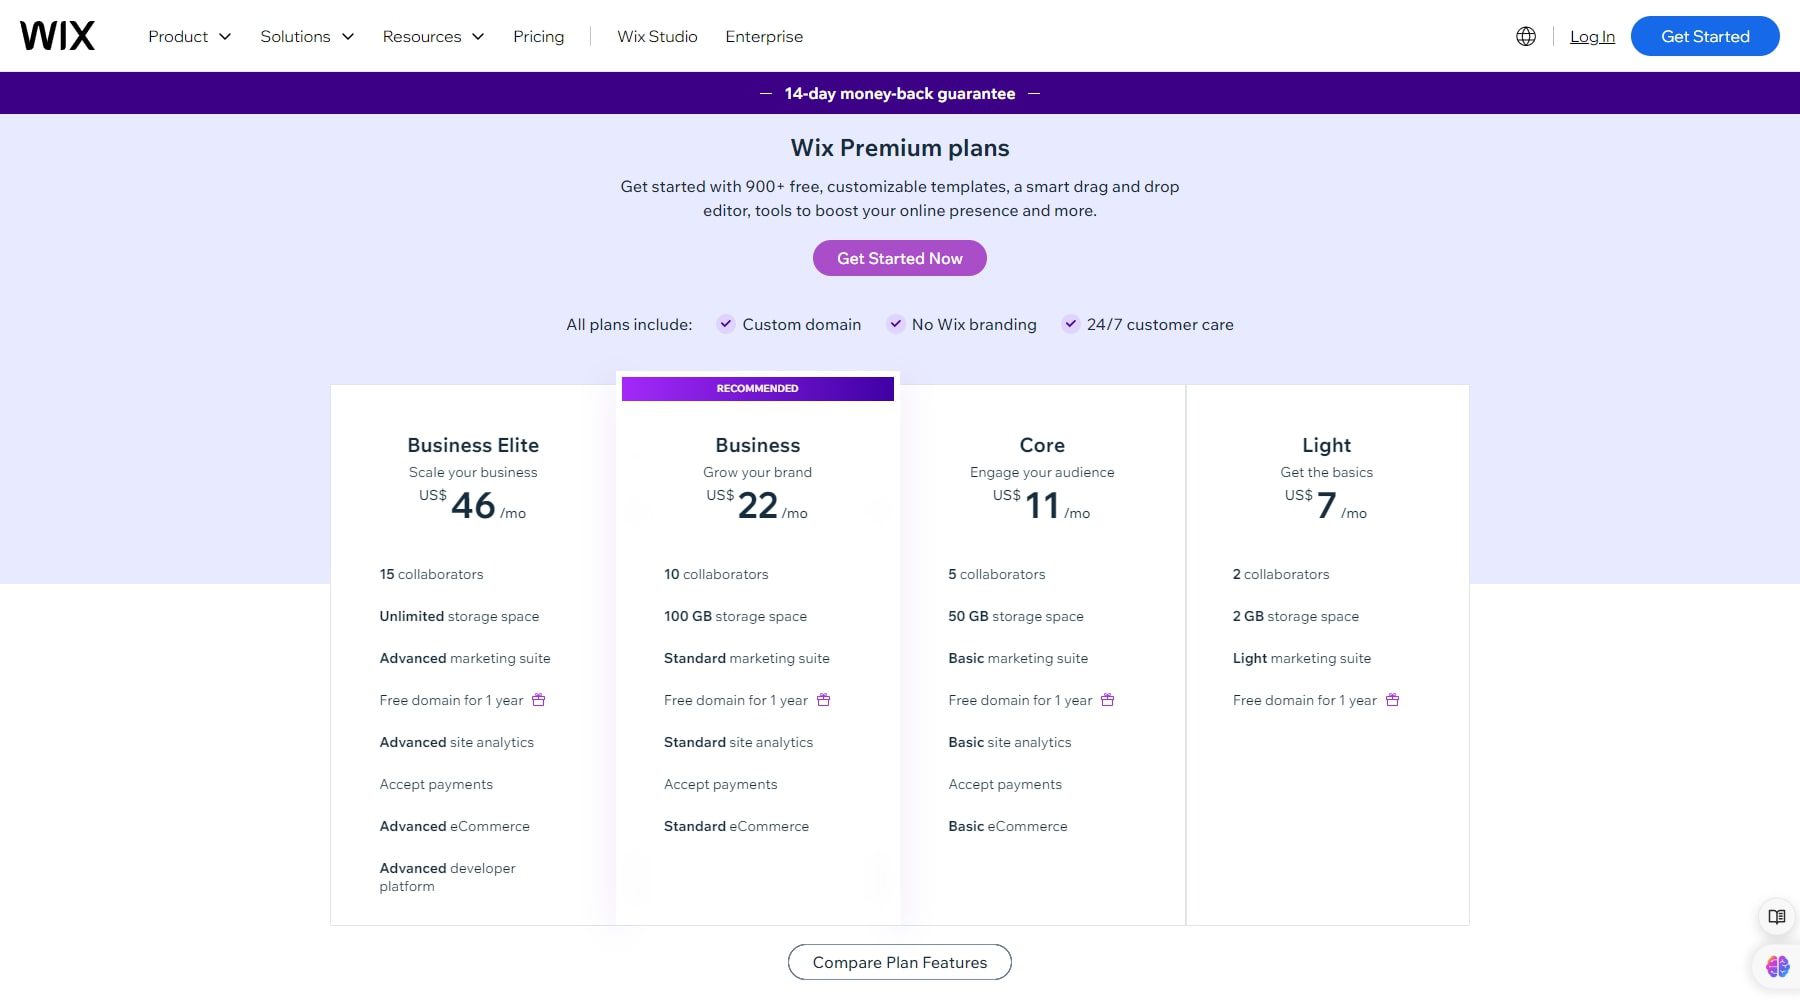
Task: Click the Get Started Now button
Action: (x=899, y=258)
